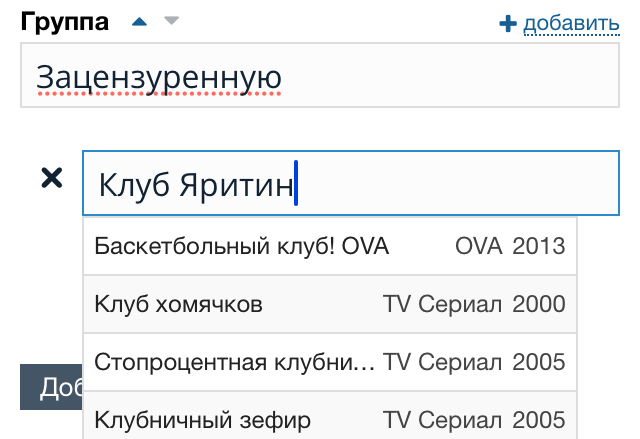The width and height of the screenshot is (640, 439).
Task: Select suggestion Баскетбольный клуб! OVA
Action: (241, 246)
